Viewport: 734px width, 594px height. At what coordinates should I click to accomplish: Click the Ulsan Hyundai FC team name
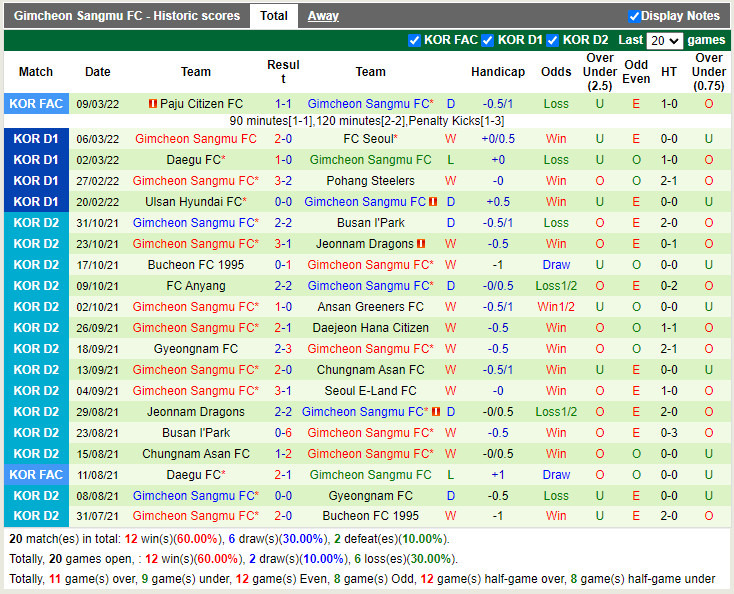pyautogui.click(x=193, y=202)
